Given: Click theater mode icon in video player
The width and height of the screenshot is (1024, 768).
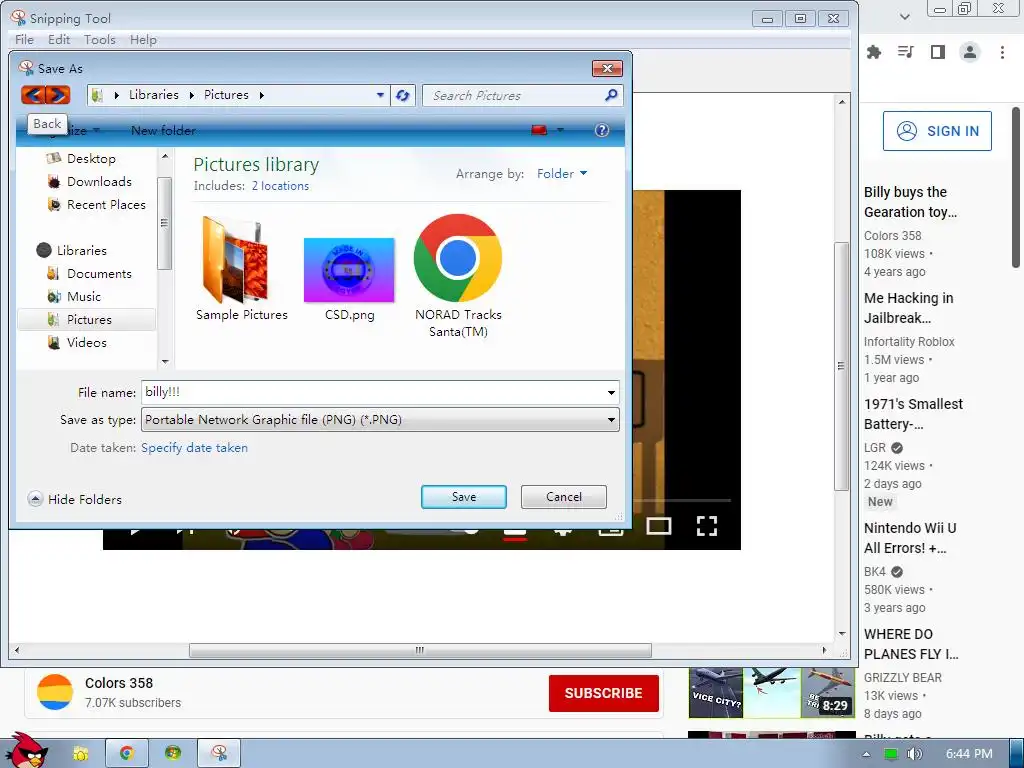Looking at the screenshot, I should click(658, 526).
